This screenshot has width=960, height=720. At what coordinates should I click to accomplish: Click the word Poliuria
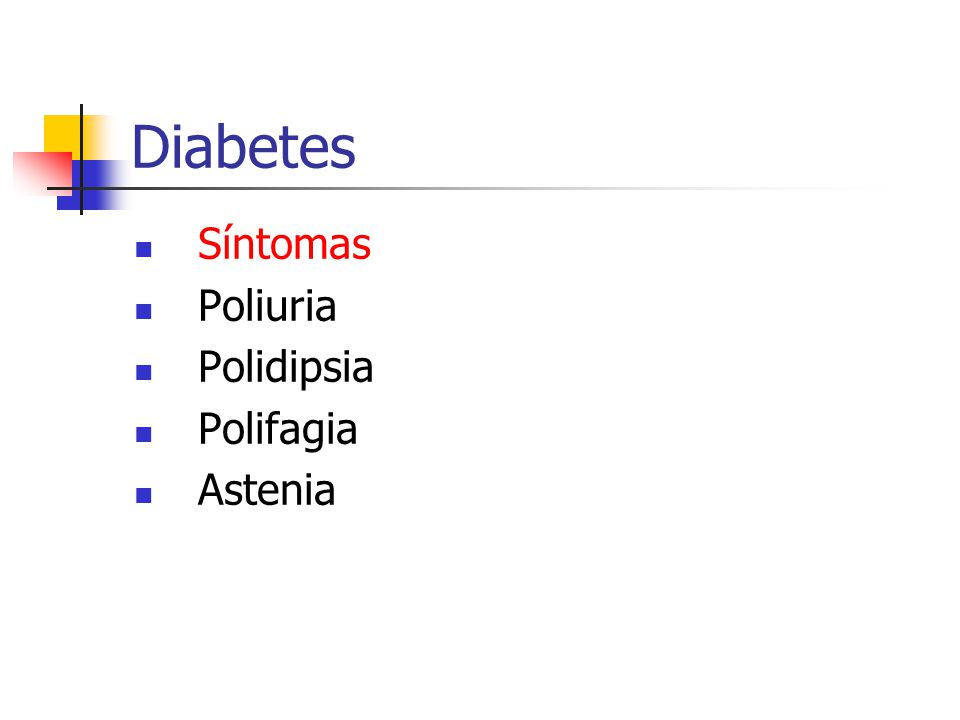point(267,305)
